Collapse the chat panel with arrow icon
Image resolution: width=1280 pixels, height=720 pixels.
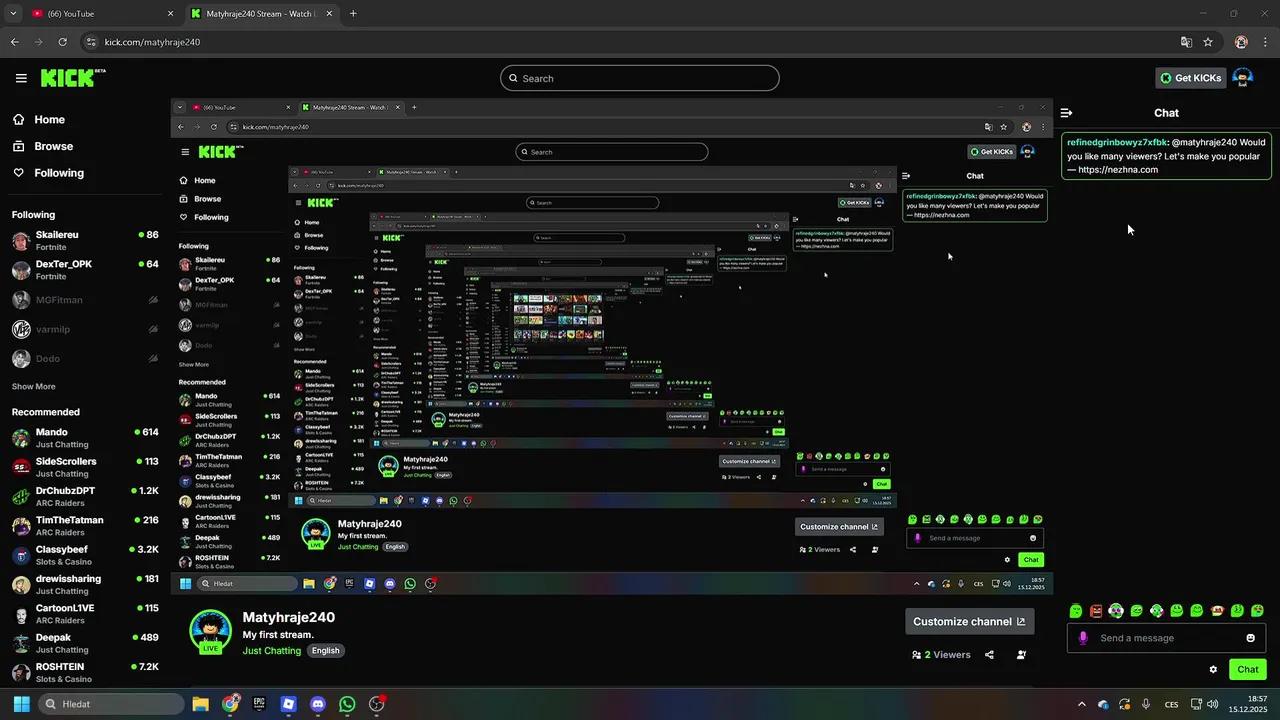[x=1066, y=113]
